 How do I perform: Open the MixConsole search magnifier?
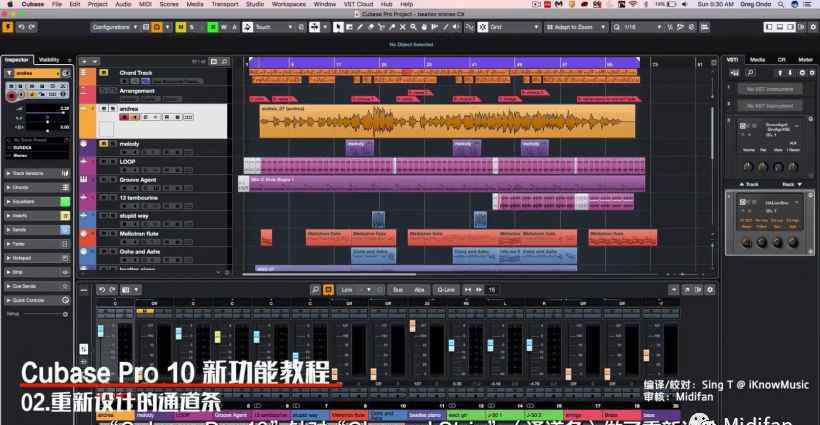coord(315,290)
